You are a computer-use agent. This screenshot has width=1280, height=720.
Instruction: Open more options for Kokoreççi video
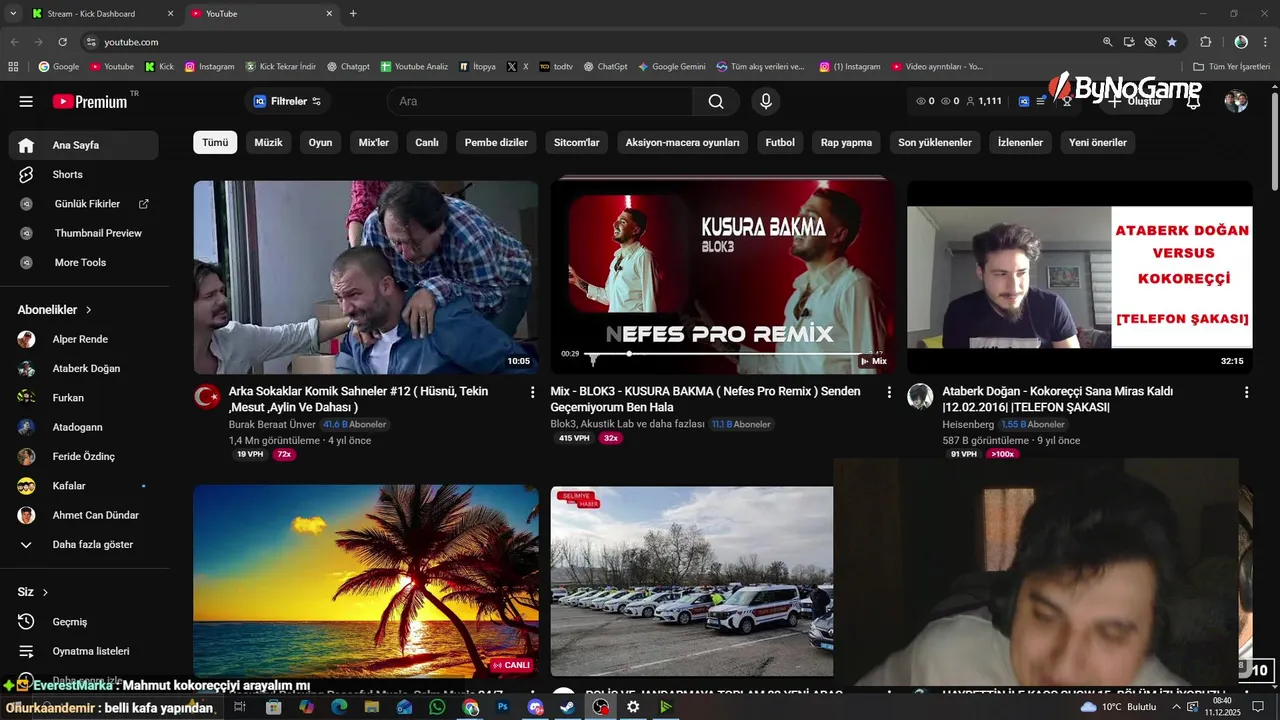1246,393
